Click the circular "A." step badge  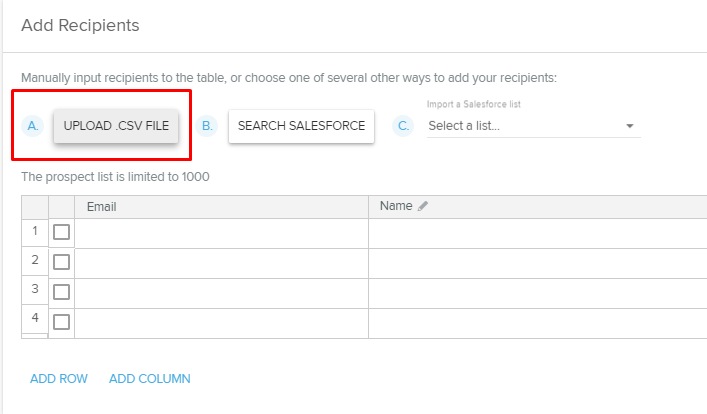[33, 126]
